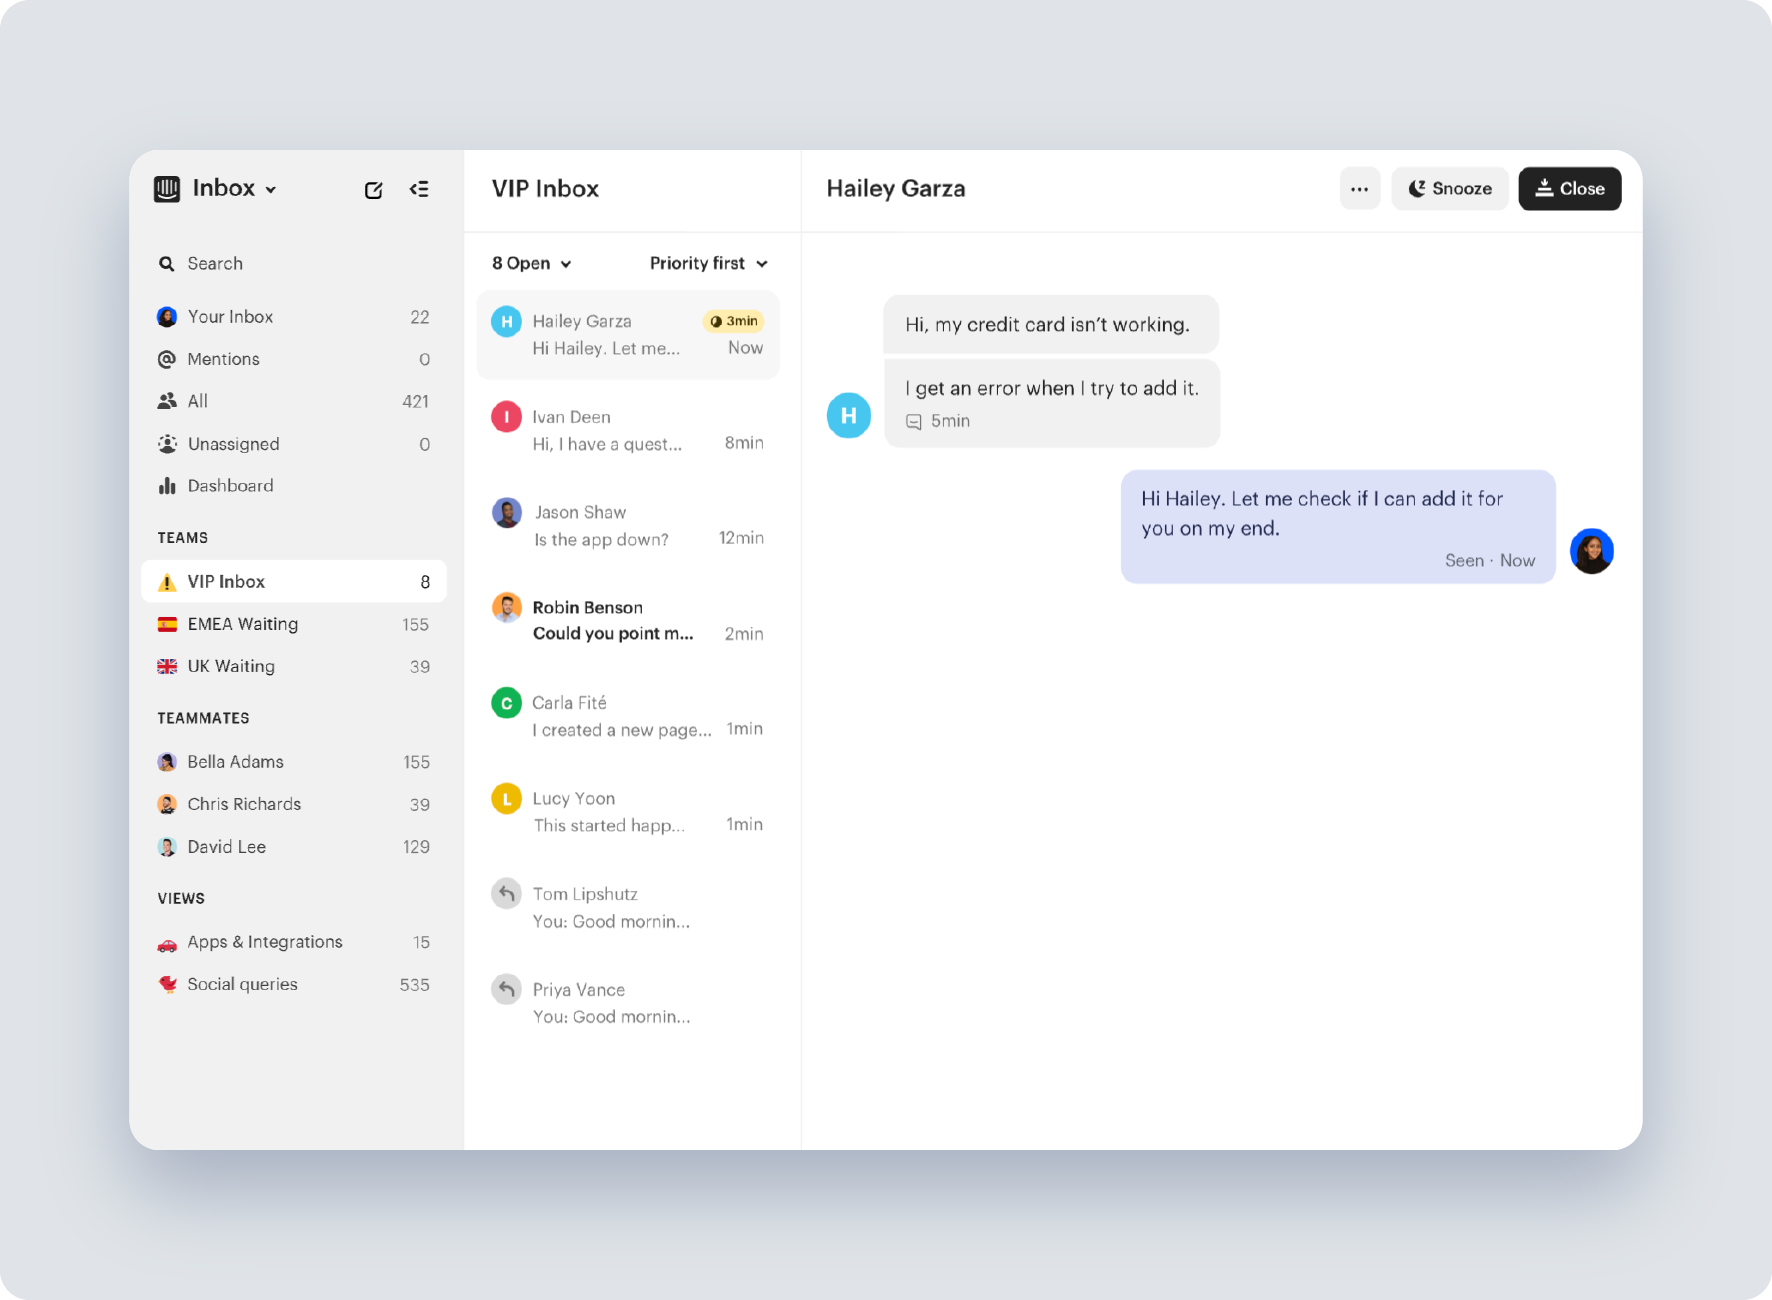Click the 3min SLA timer badge
This screenshot has width=1772, height=1300.
pyautogui.click(x=733, y=321)
